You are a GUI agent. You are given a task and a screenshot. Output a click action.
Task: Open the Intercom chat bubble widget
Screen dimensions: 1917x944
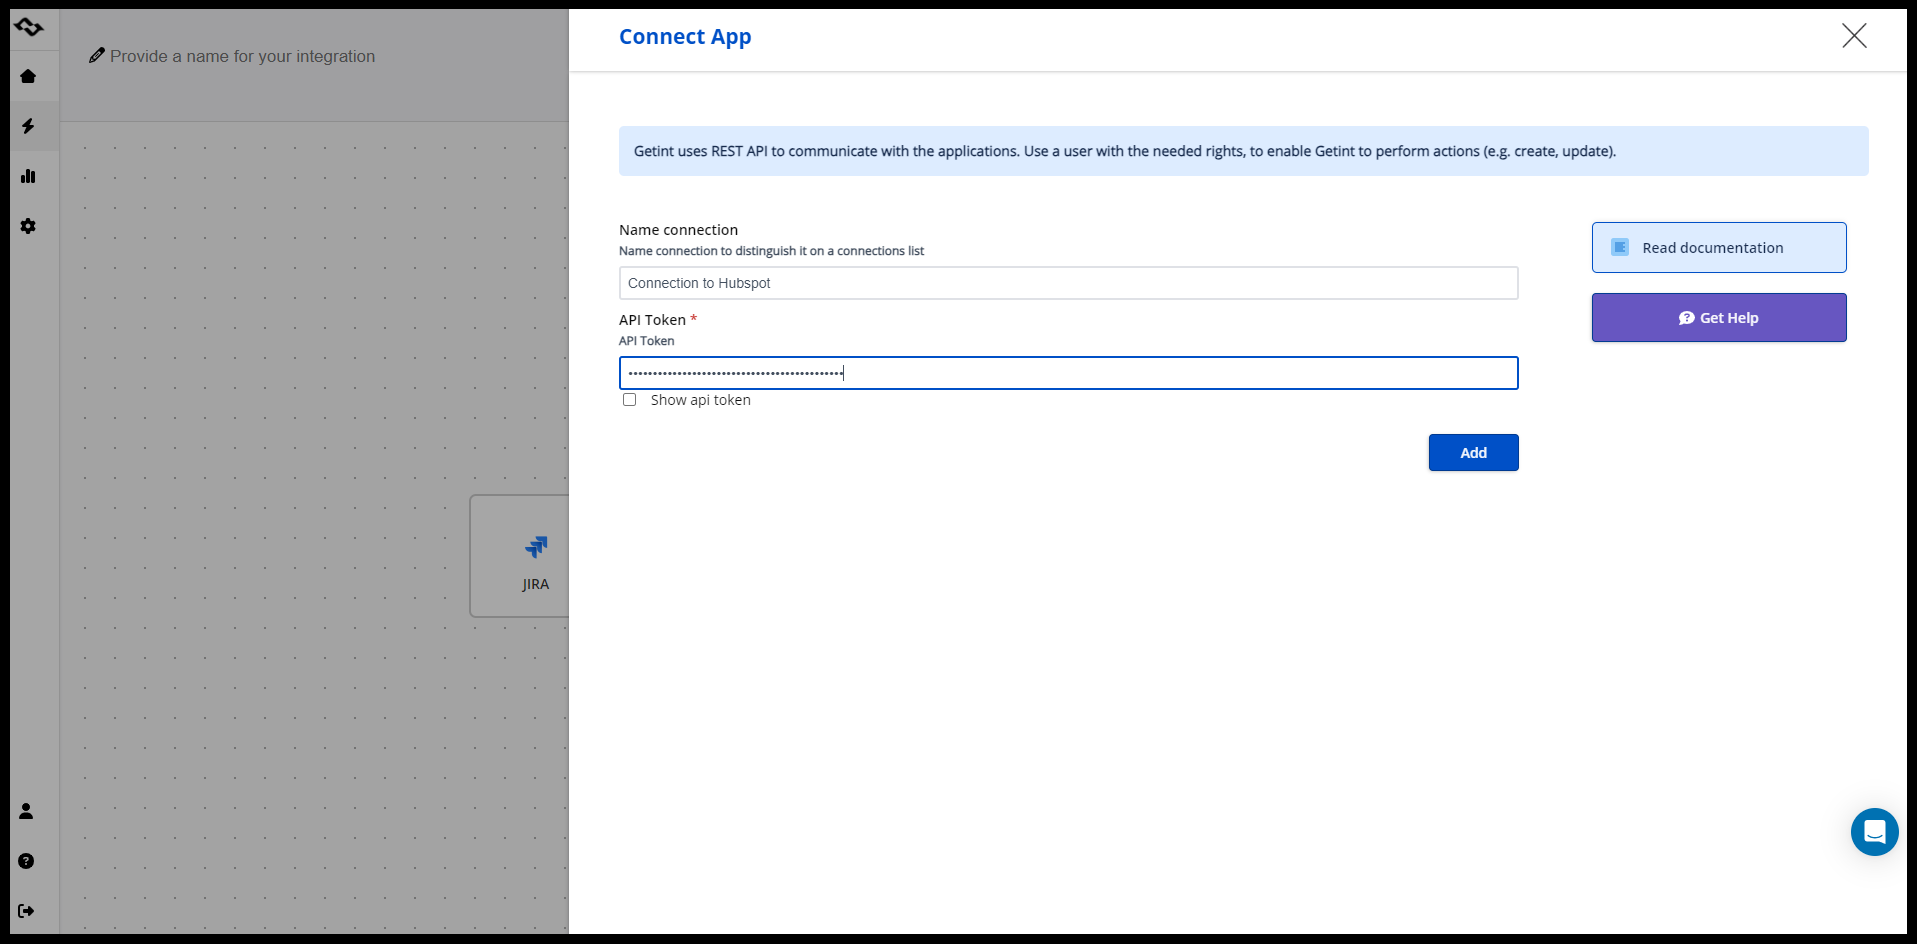coord(1874,832)
